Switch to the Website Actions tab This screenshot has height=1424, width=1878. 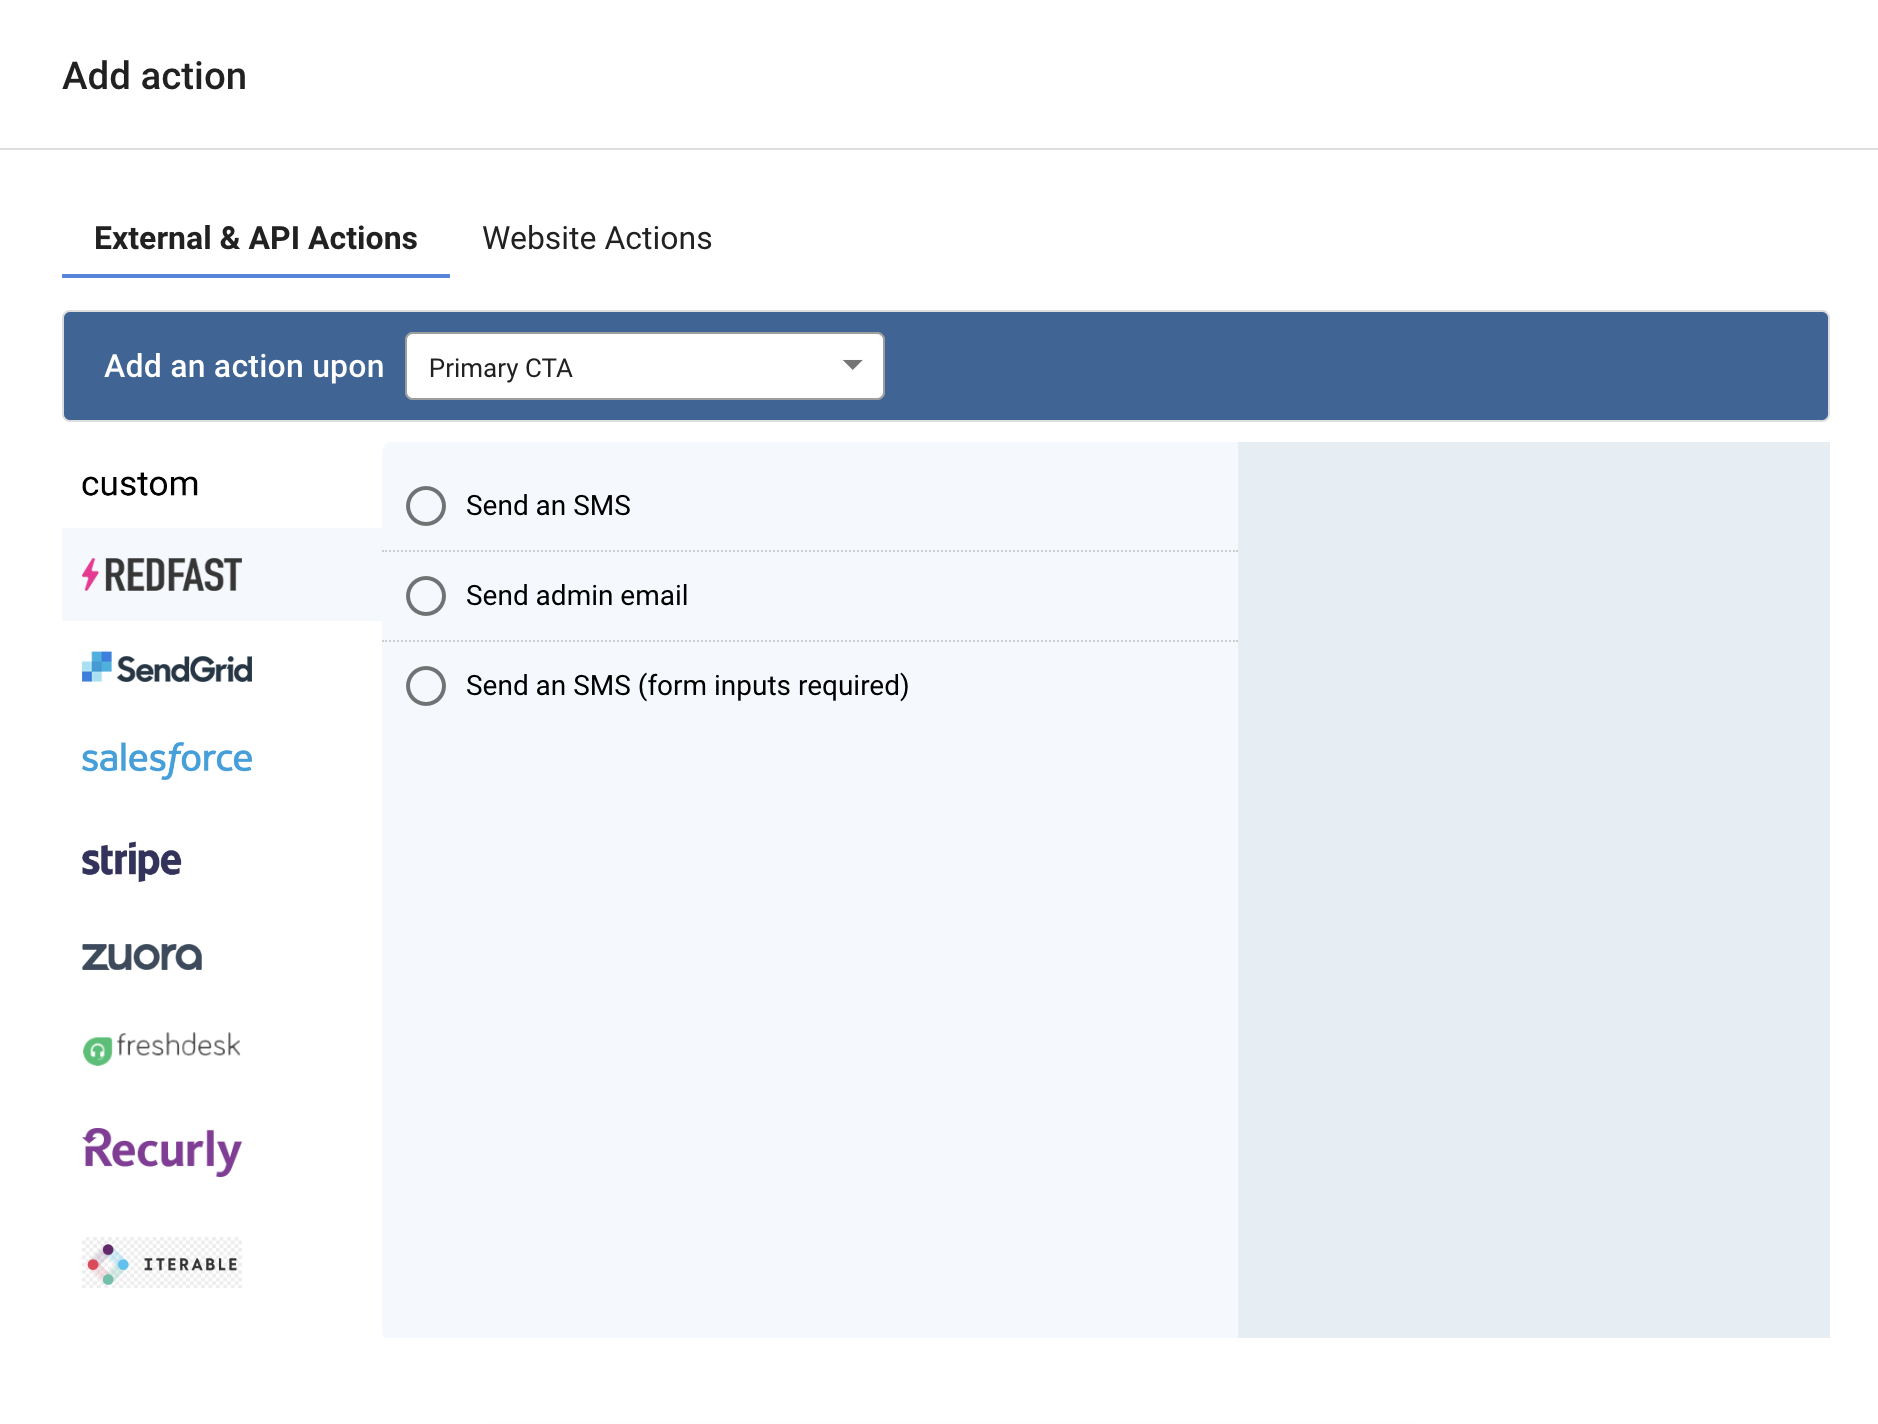click(x=597, y=238)
